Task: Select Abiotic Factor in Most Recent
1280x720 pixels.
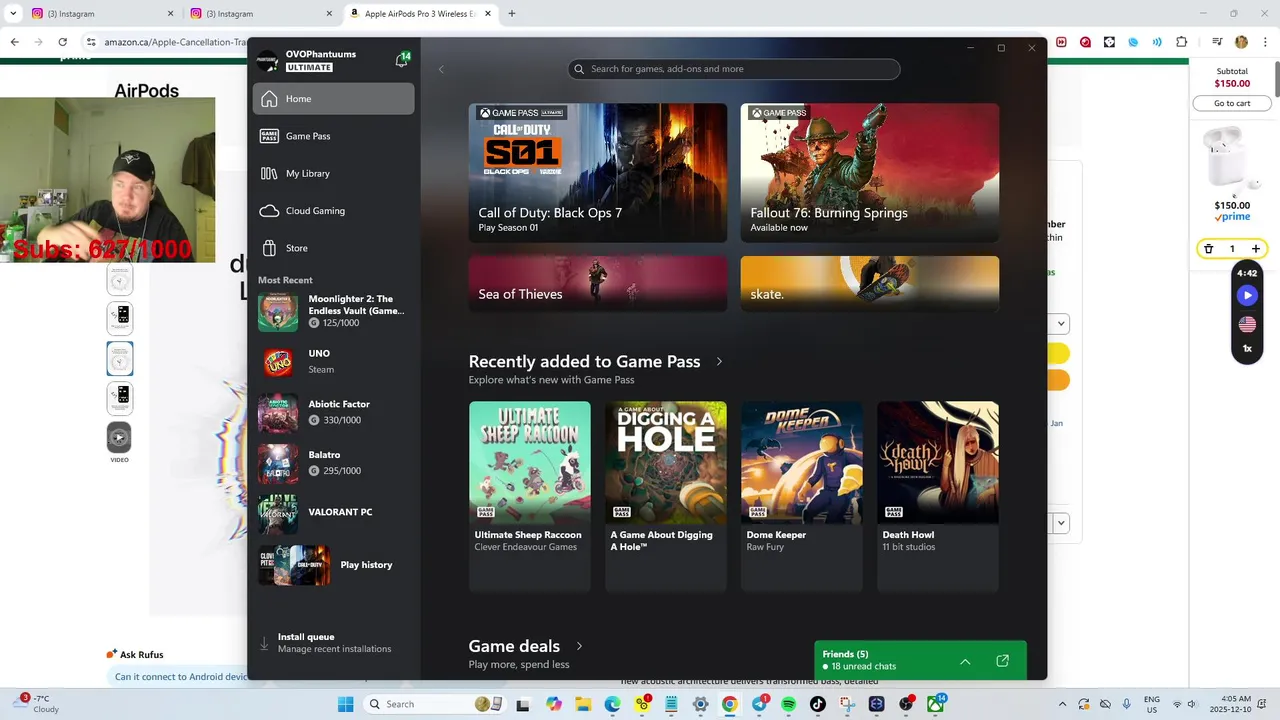Action: coord(333,412)
